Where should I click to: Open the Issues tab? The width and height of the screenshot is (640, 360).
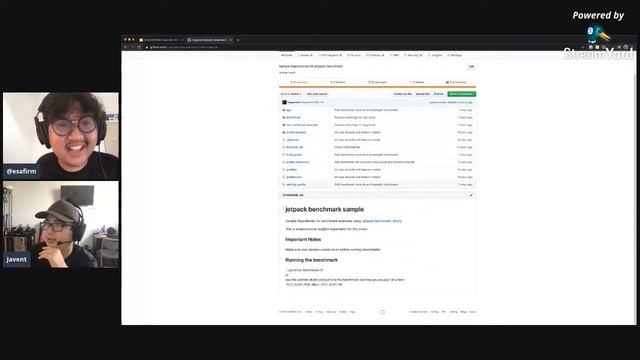pos(305,55)
